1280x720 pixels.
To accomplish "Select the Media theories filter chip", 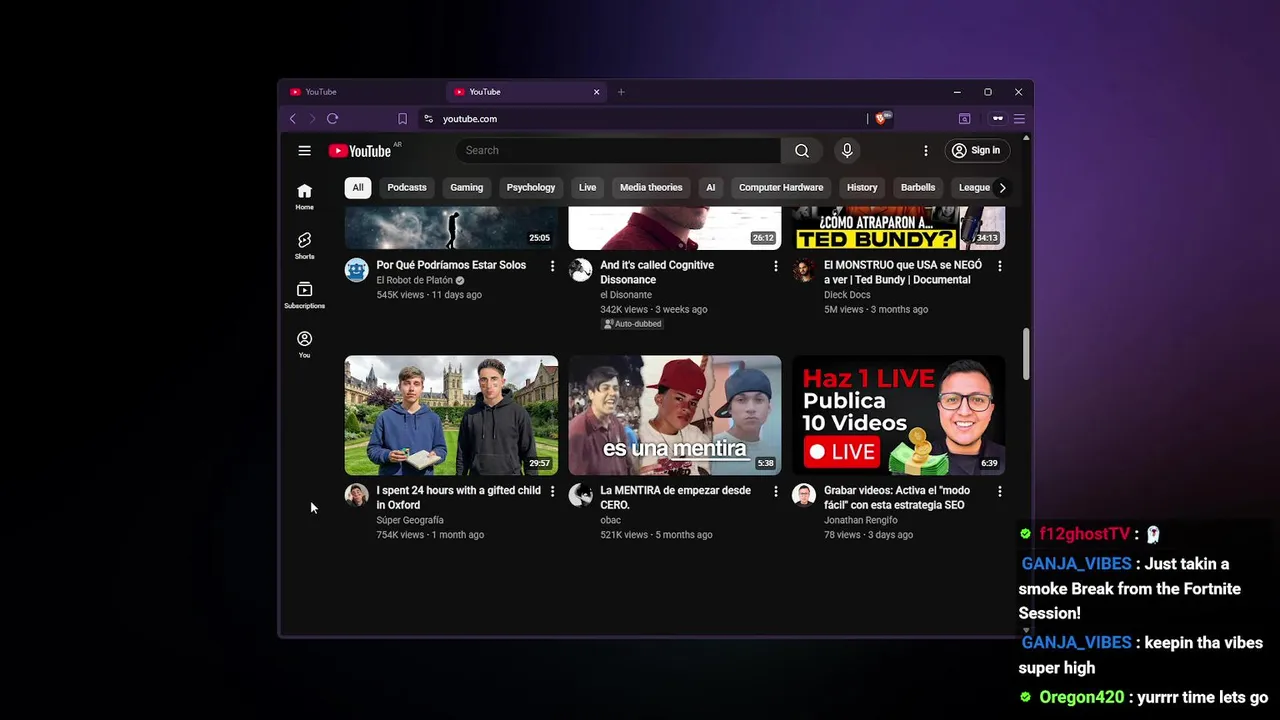I will (x=651, y=188).
